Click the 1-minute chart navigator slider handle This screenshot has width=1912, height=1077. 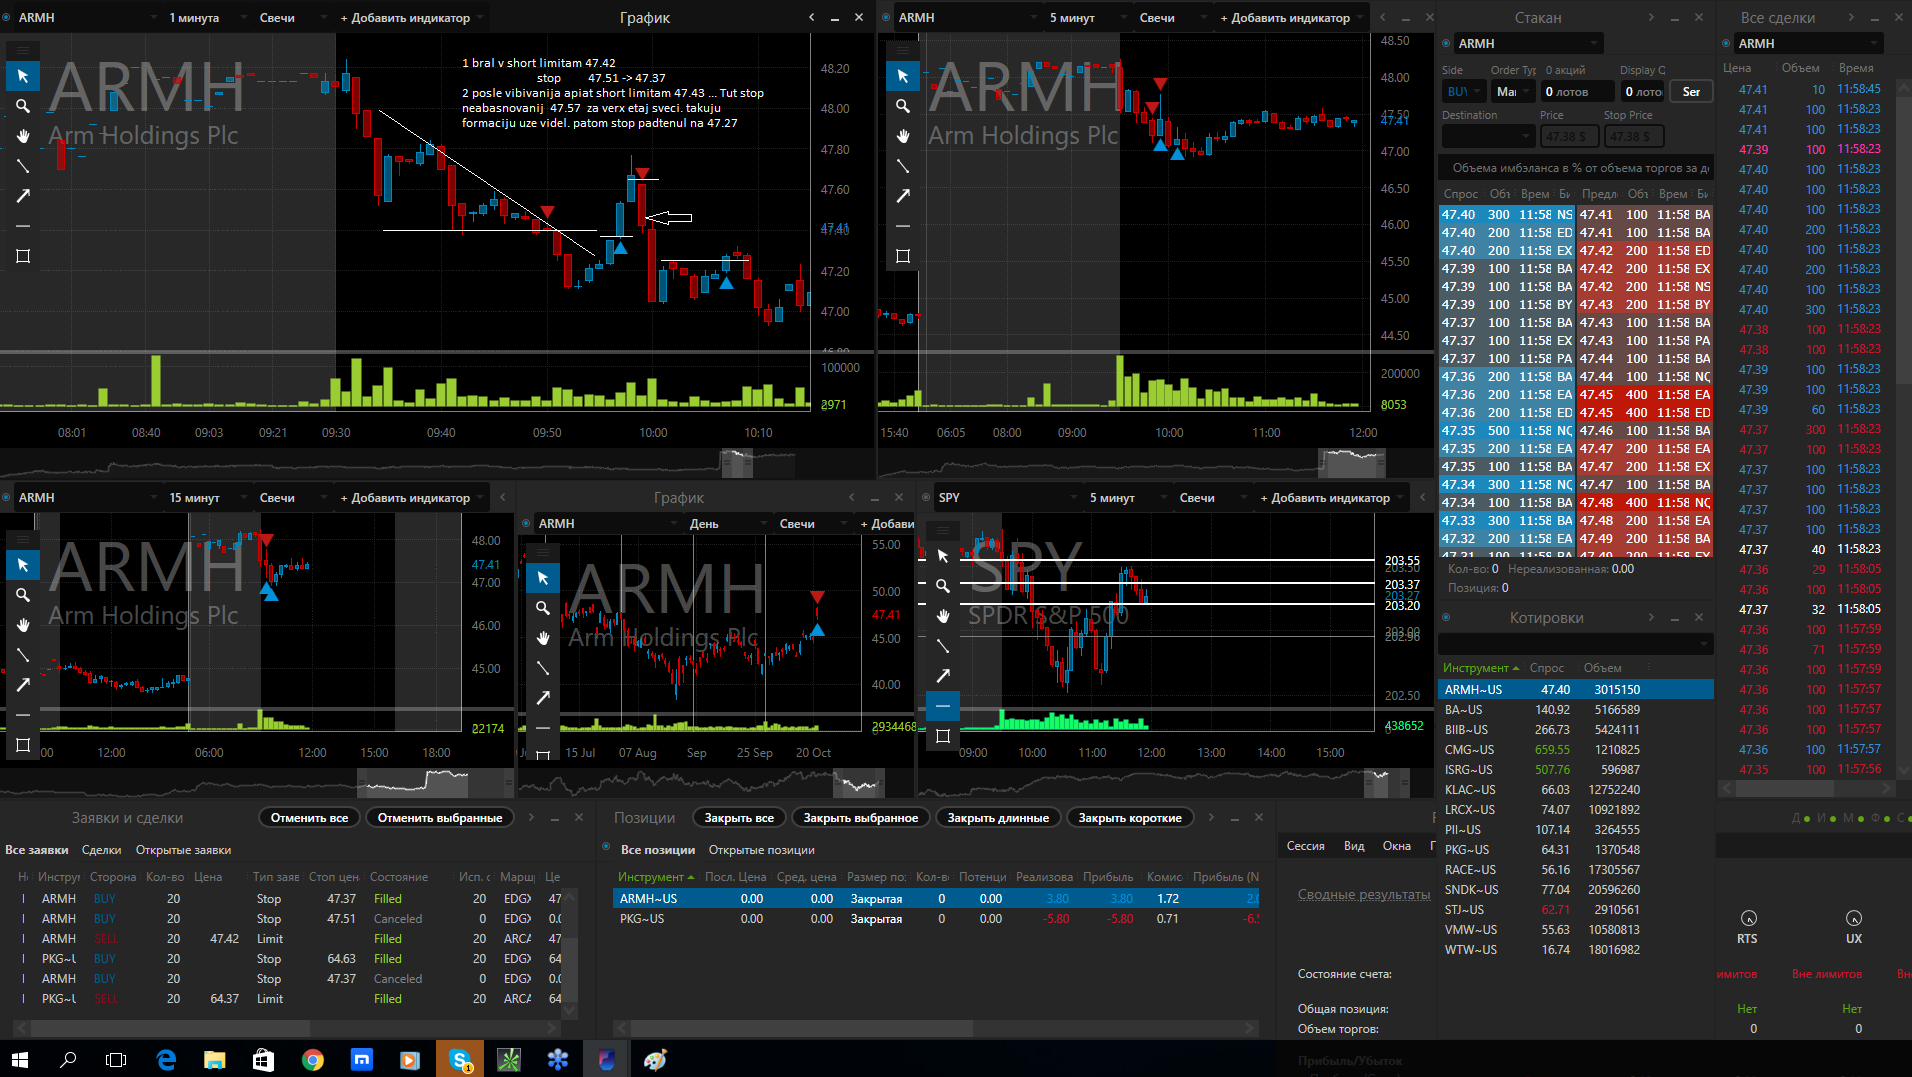[x=737, y=463]
